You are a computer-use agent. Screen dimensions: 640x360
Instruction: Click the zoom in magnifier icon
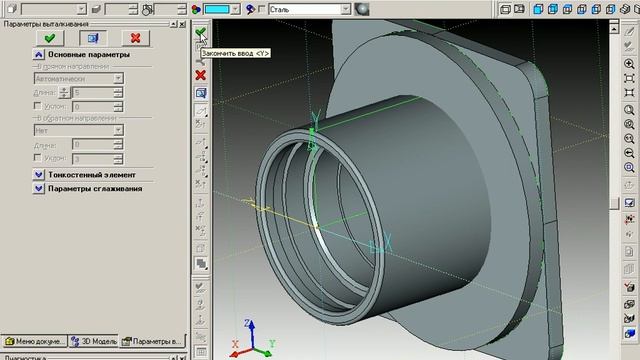629,64
